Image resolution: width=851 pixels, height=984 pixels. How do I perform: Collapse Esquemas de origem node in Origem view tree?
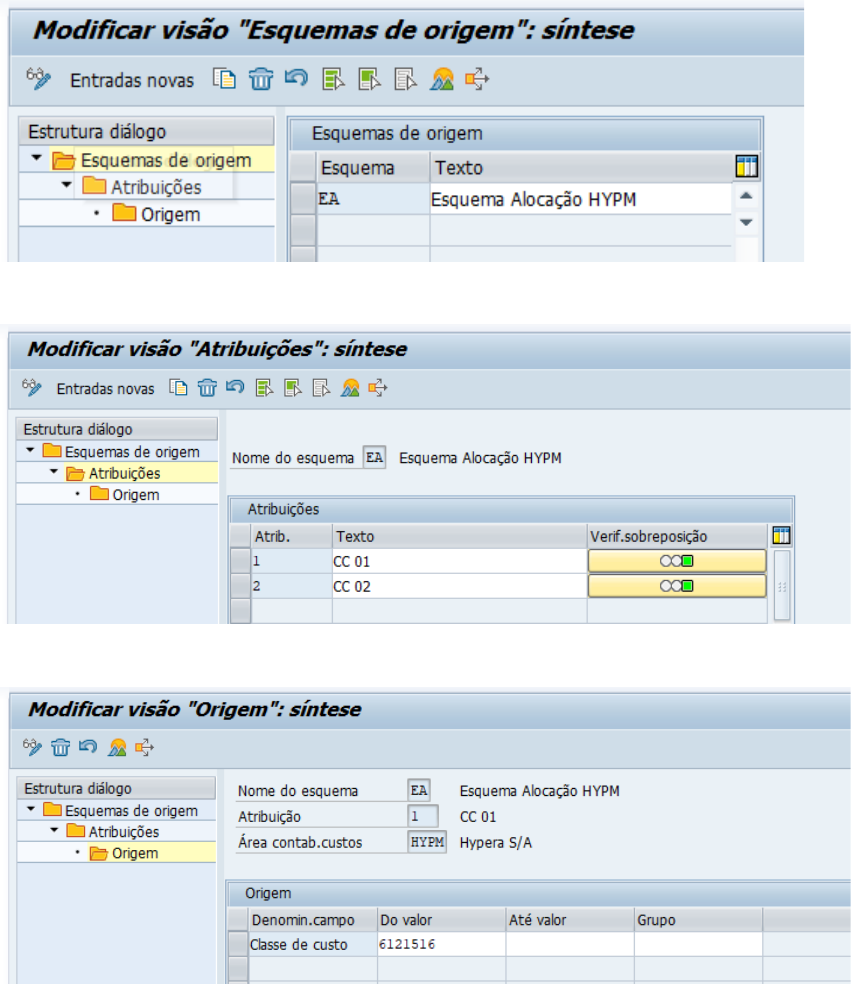[31, 810]
